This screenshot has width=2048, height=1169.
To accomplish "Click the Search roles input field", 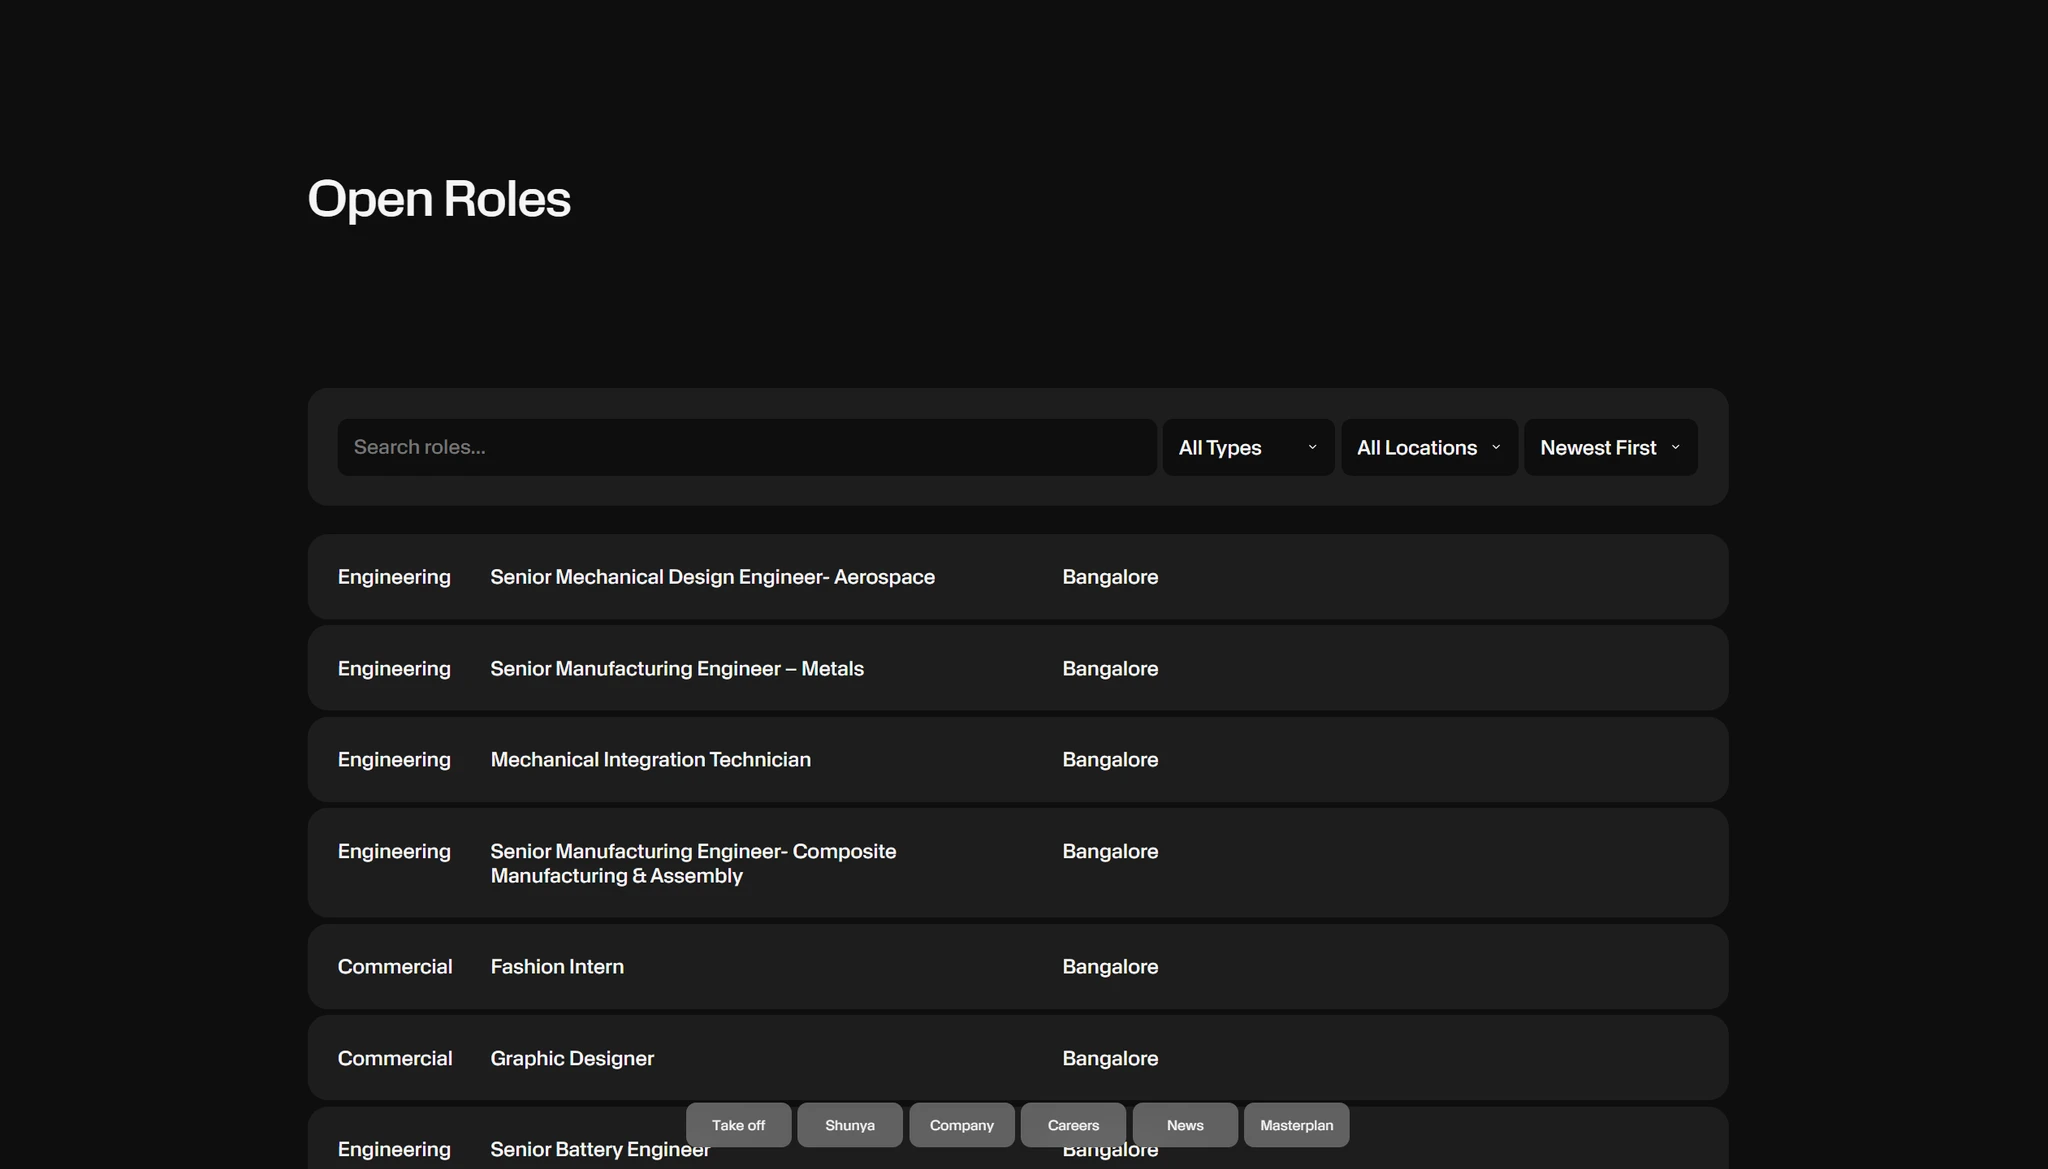I will (746, 447).
